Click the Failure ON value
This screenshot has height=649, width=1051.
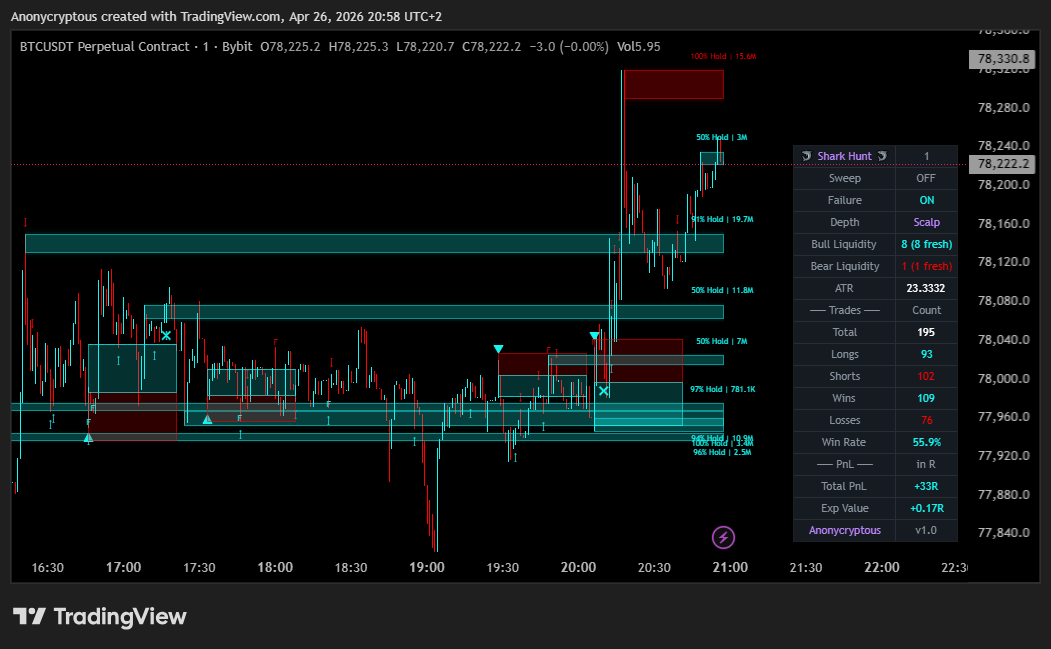(x=926, y=200)
